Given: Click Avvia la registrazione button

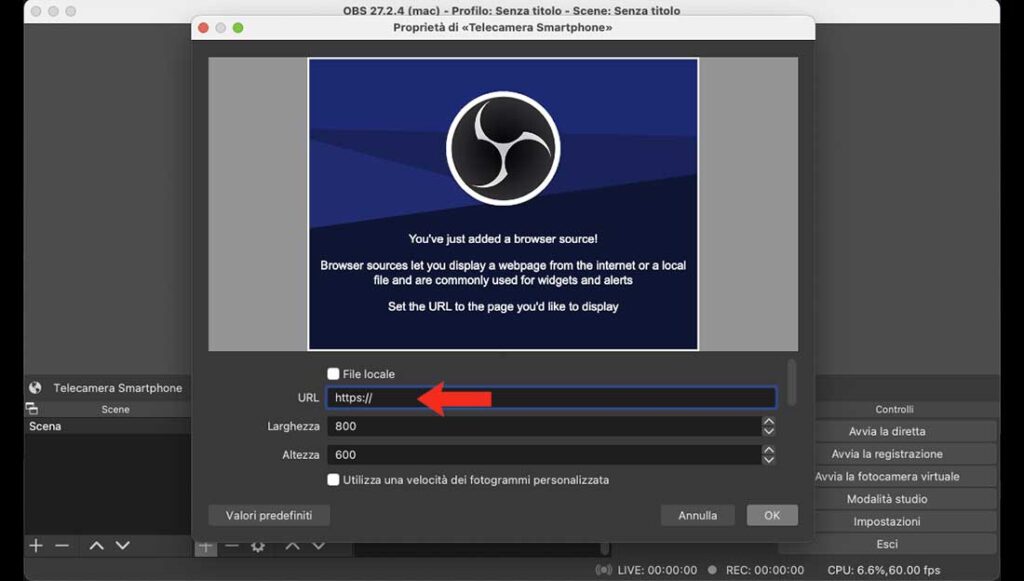Looking at the screenshot, I should point(905,454).
